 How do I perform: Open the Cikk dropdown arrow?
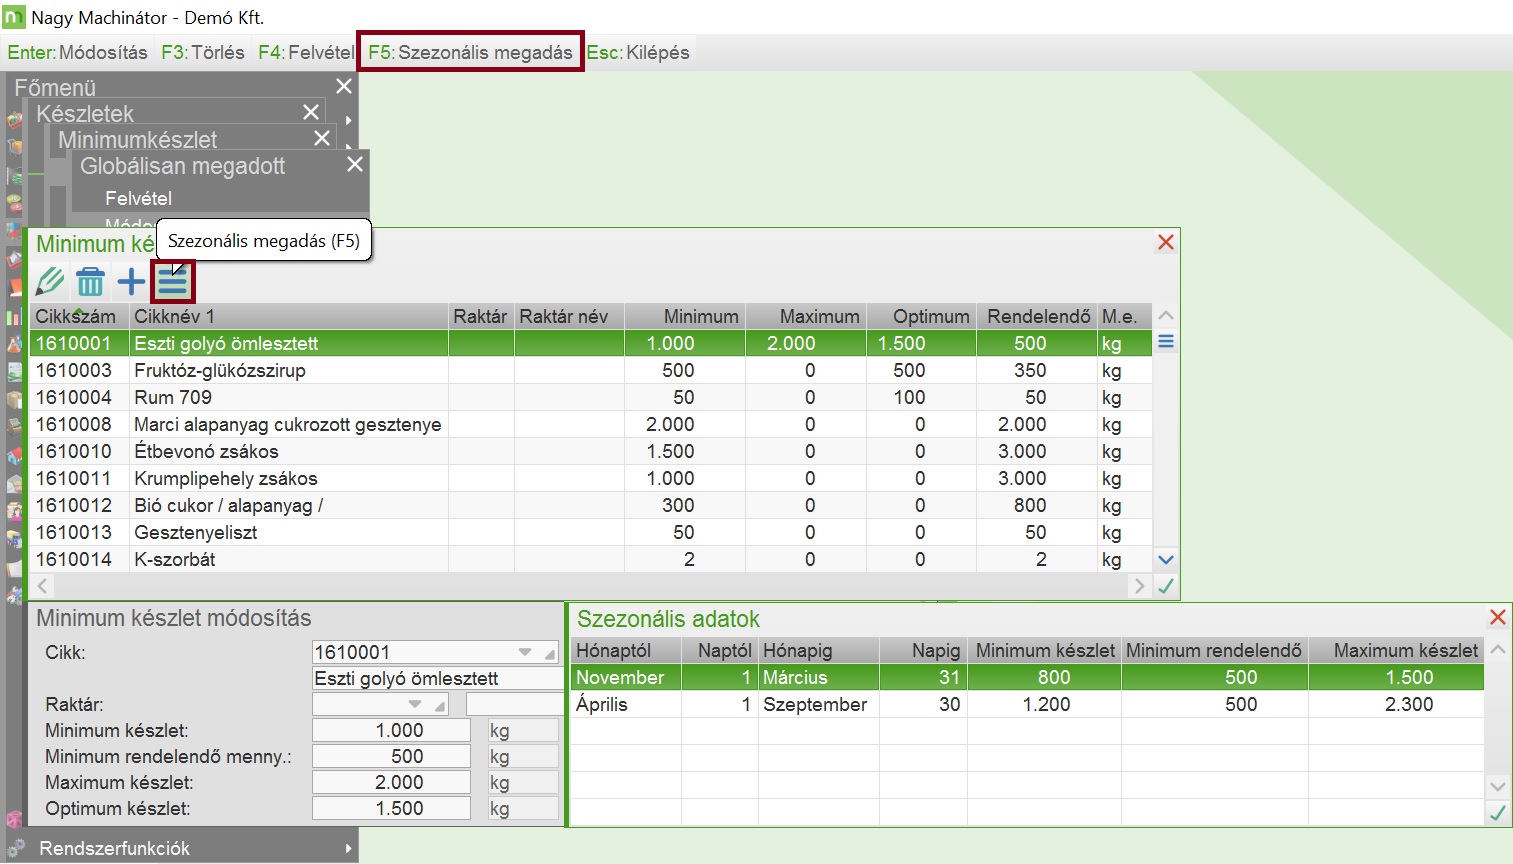(x=525, y=652)
